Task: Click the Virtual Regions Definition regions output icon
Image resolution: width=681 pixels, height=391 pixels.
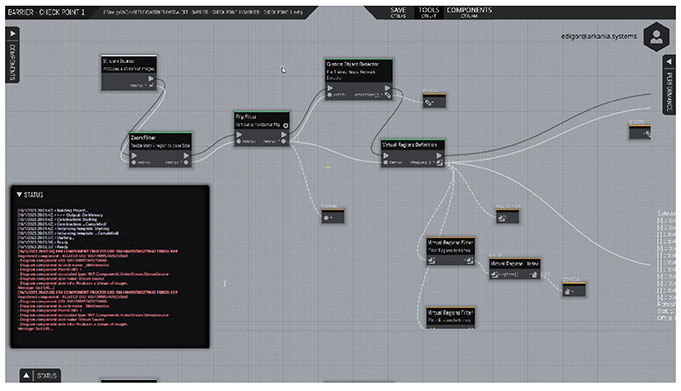Action: 439,163
